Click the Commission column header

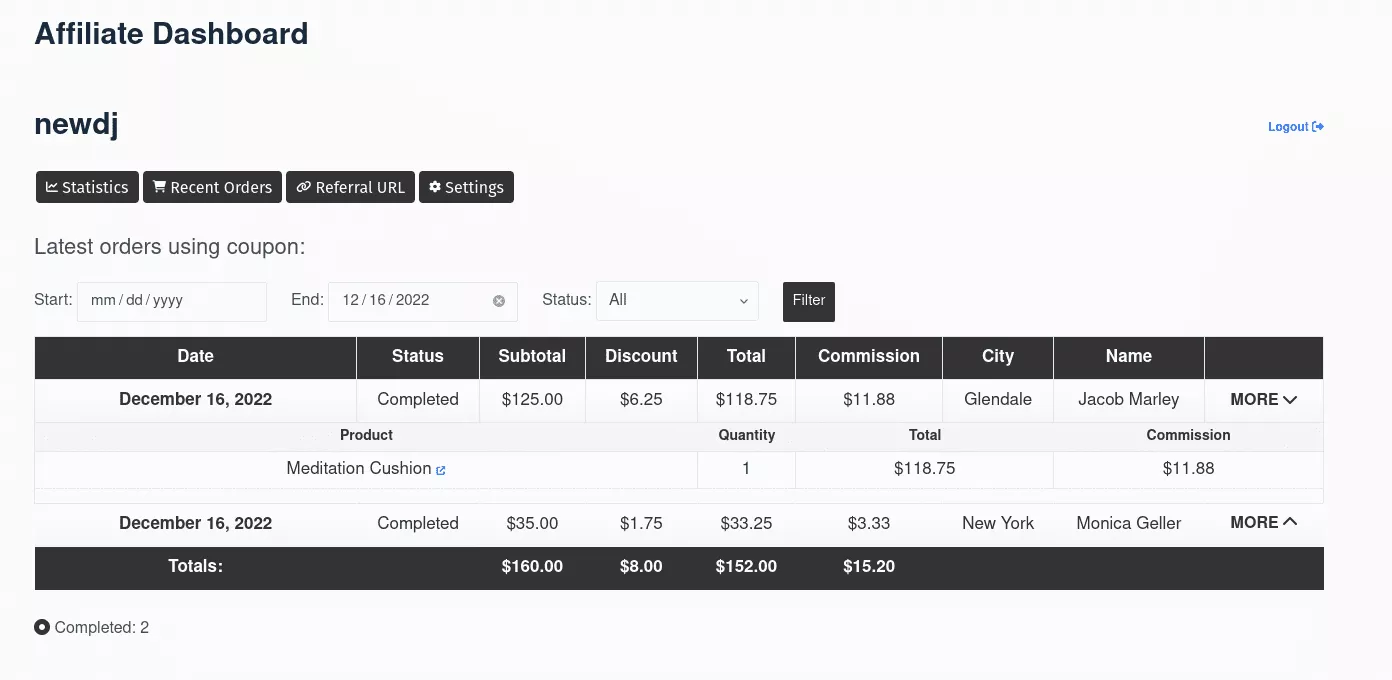(868, 356)
